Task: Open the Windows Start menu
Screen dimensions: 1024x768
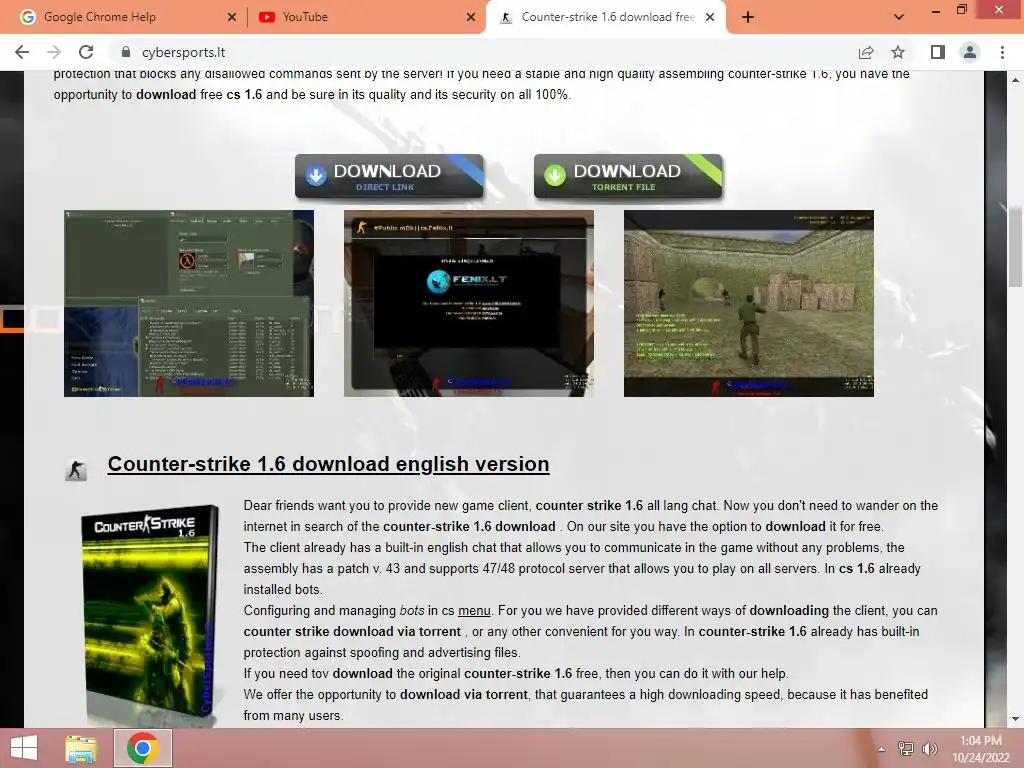Action: (24, 748)
